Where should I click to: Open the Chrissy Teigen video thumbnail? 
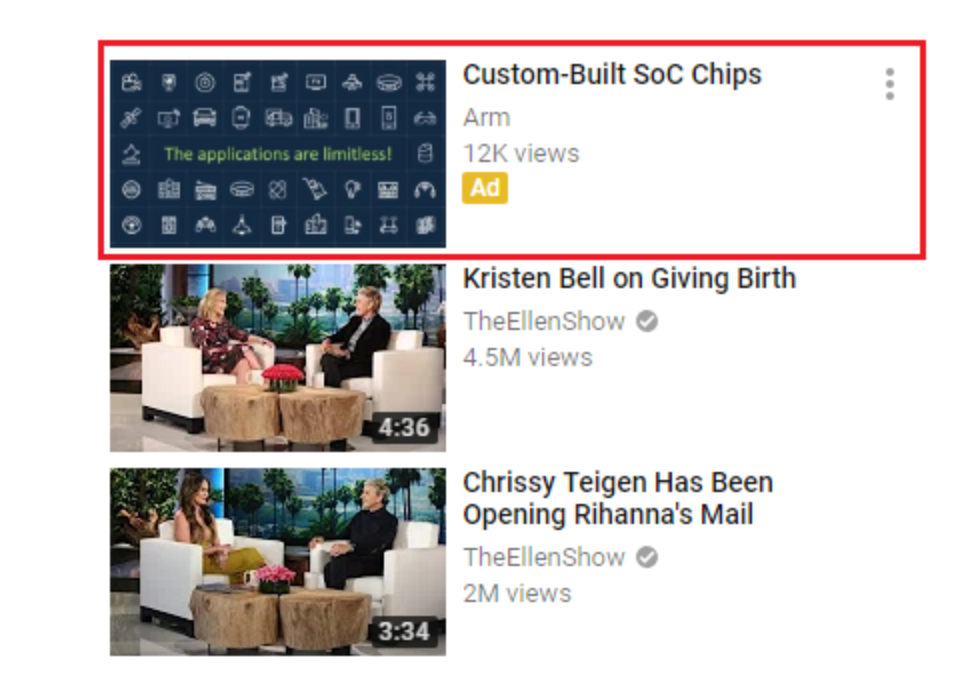[x=278, y=562]
